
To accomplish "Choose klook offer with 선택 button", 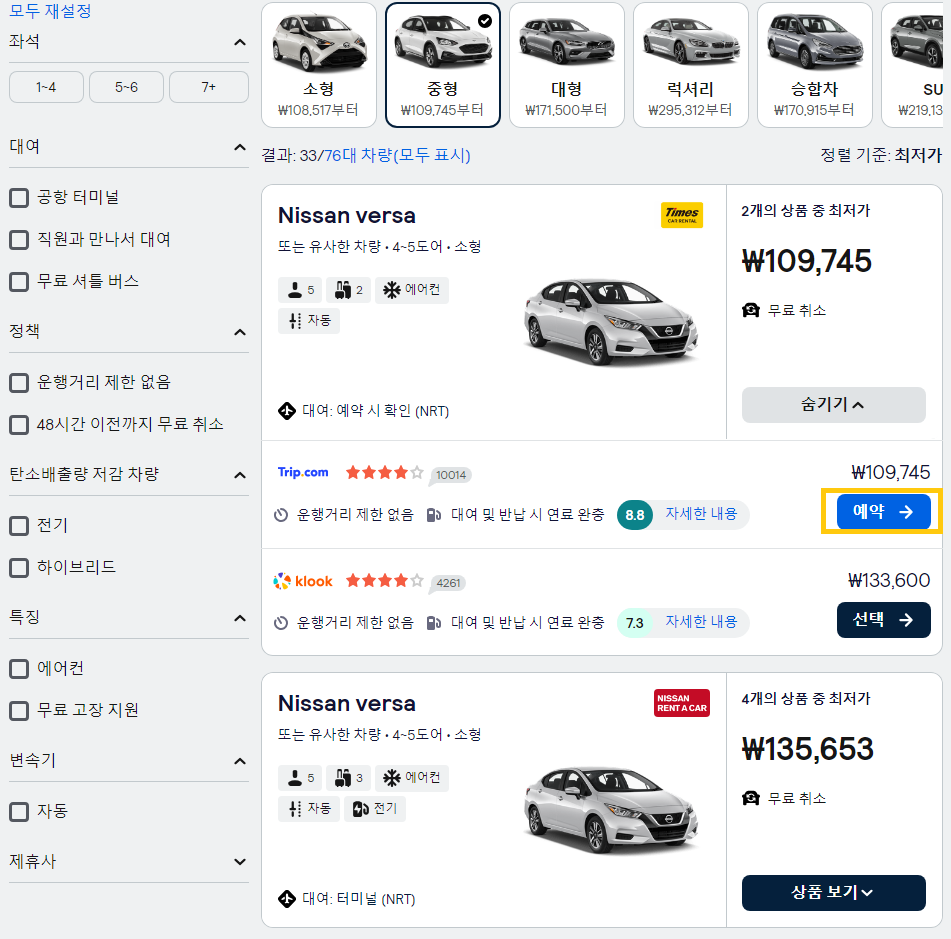I will (884, 620).
